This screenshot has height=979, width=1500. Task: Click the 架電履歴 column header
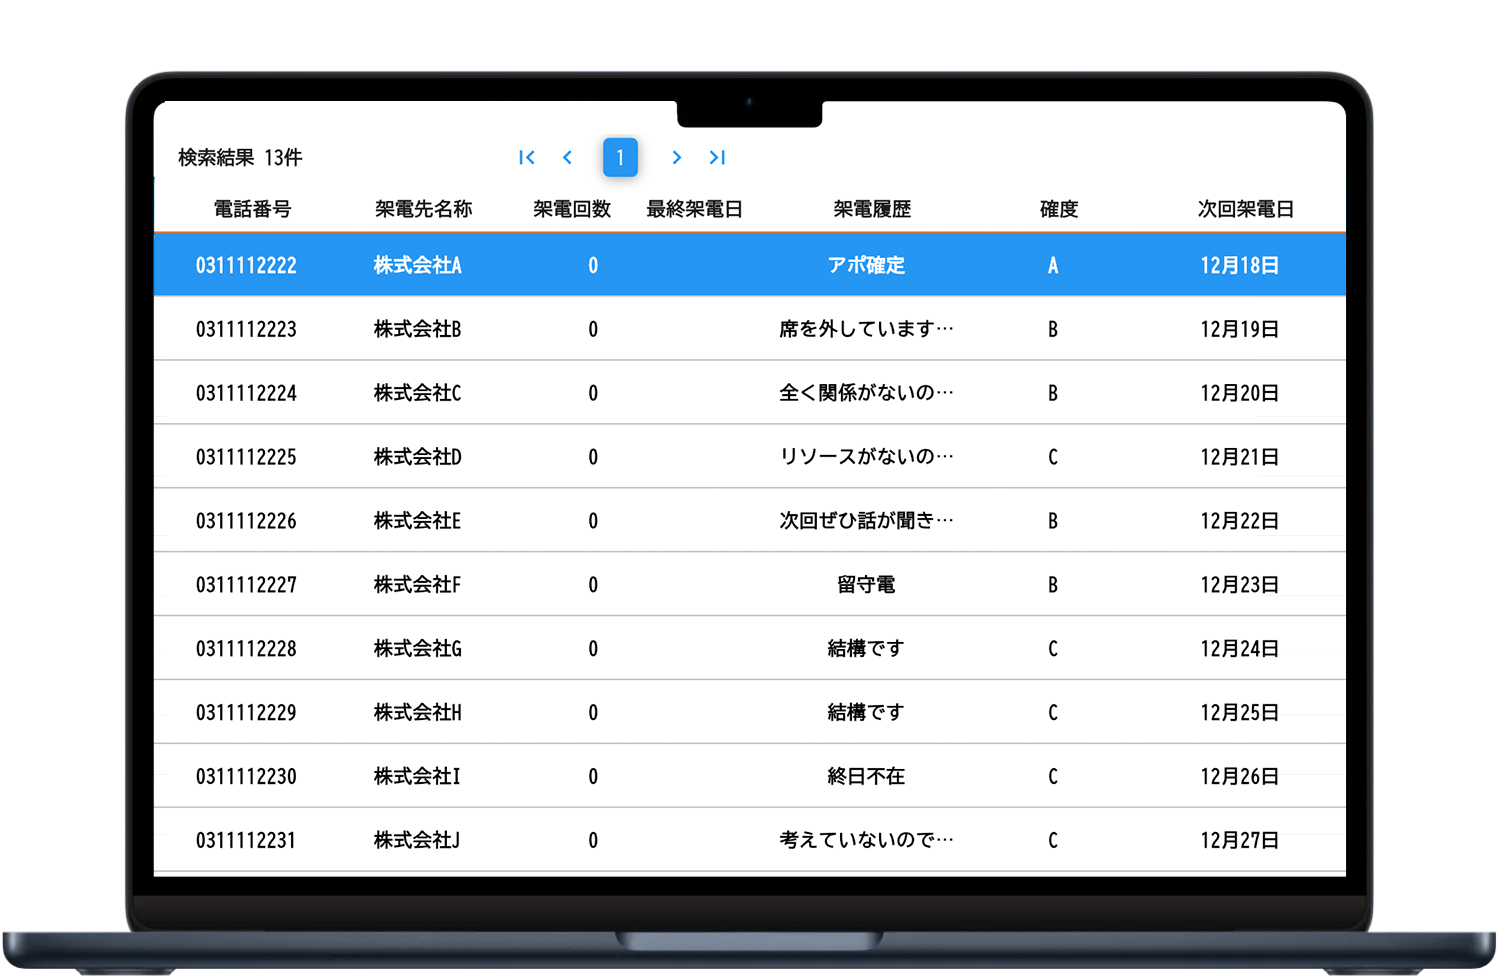coord(872,209)
